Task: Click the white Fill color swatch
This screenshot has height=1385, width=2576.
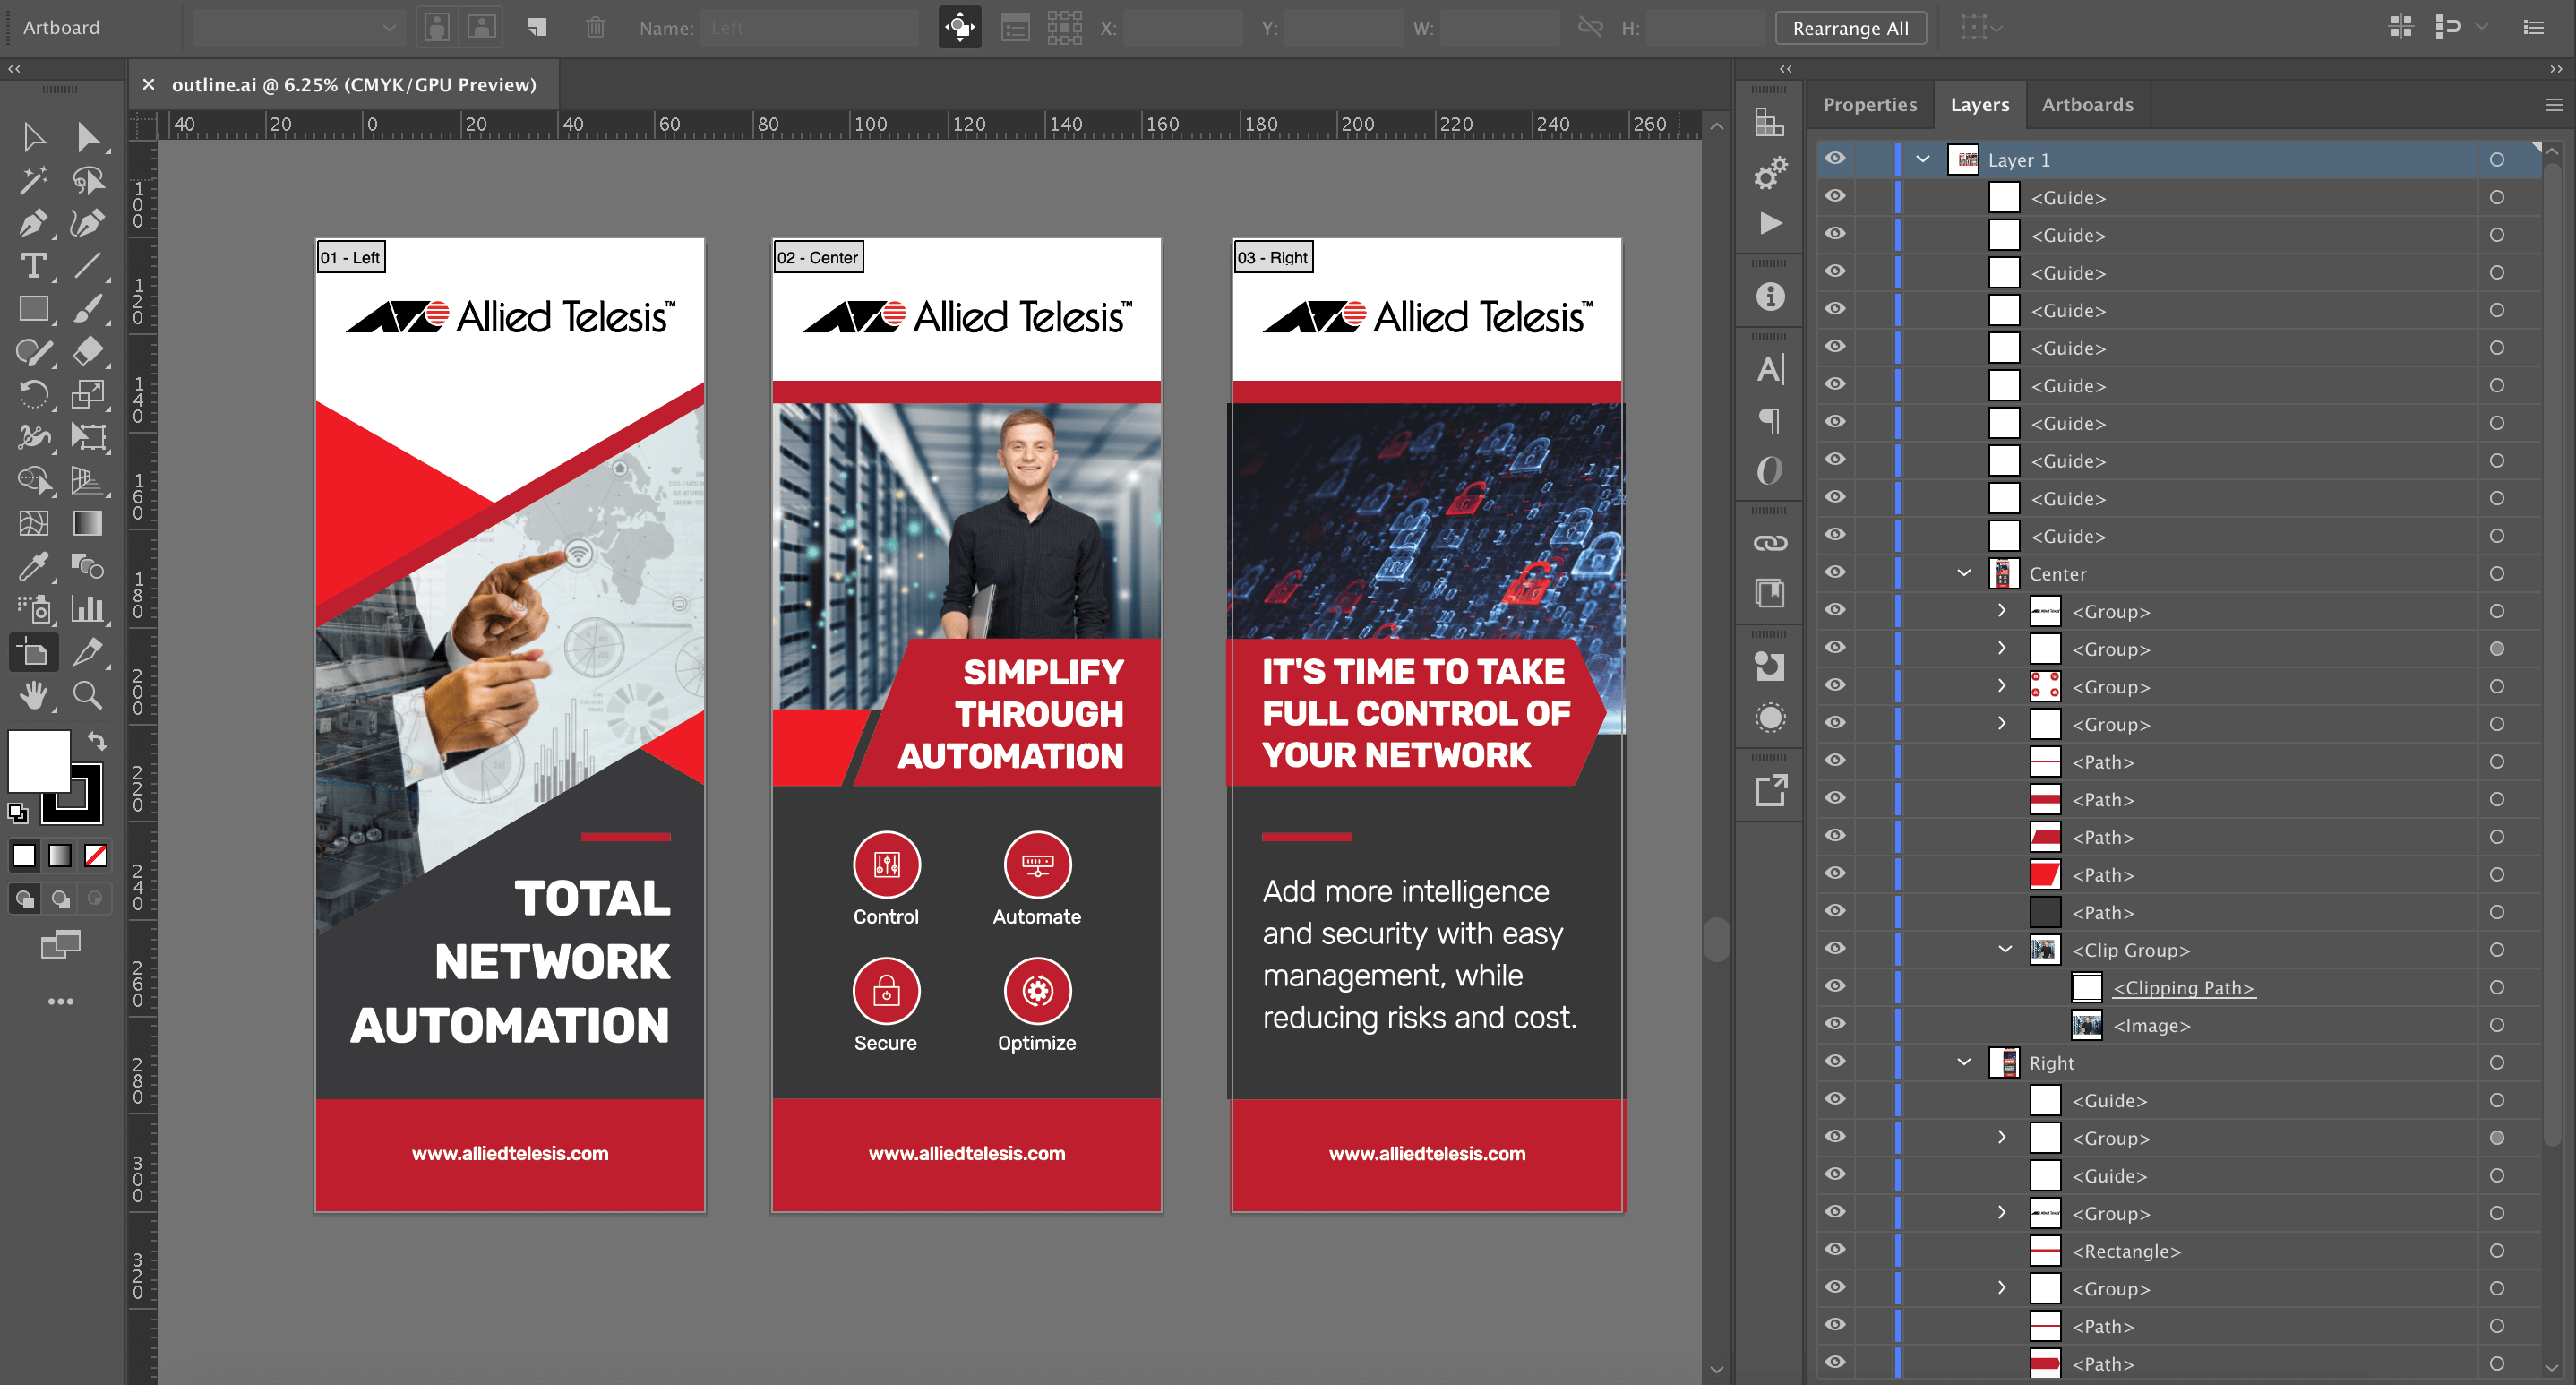Action: pos(38,760)
